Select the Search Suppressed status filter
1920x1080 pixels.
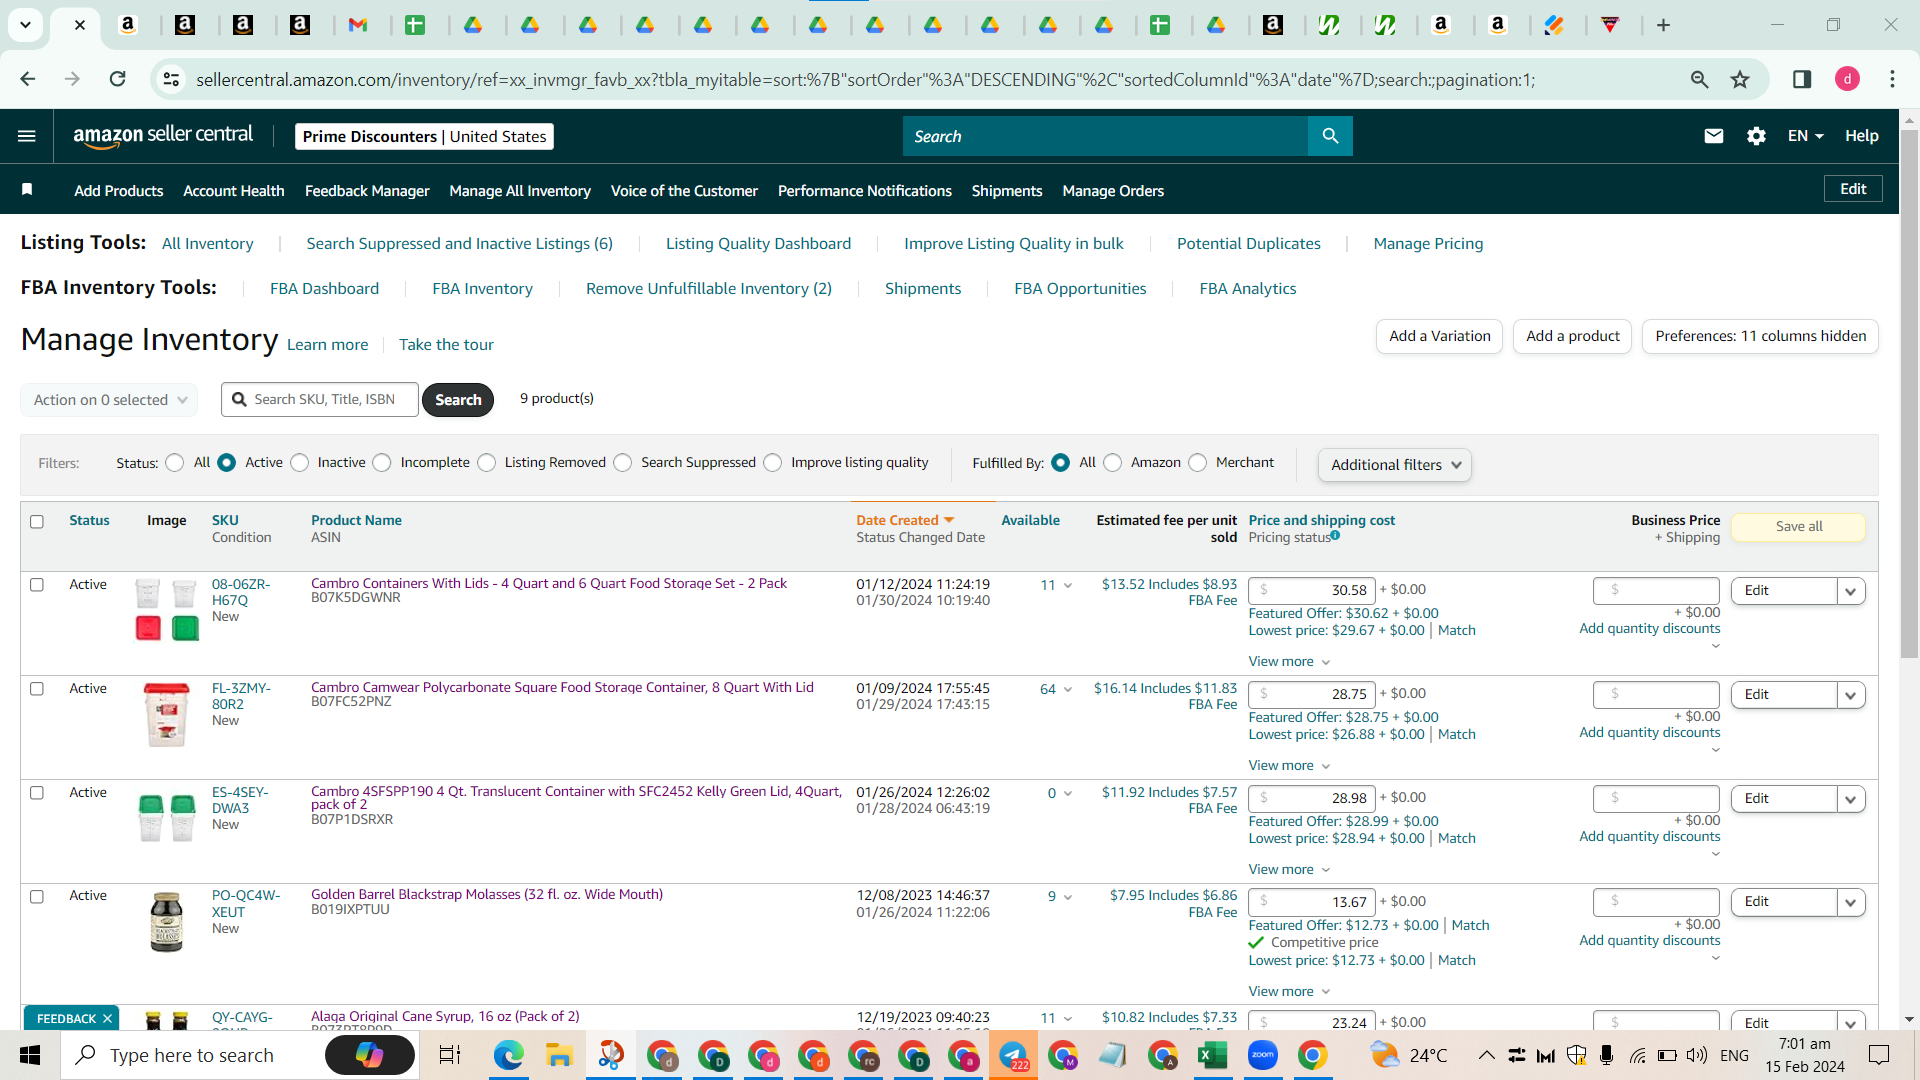coord(623,463)
